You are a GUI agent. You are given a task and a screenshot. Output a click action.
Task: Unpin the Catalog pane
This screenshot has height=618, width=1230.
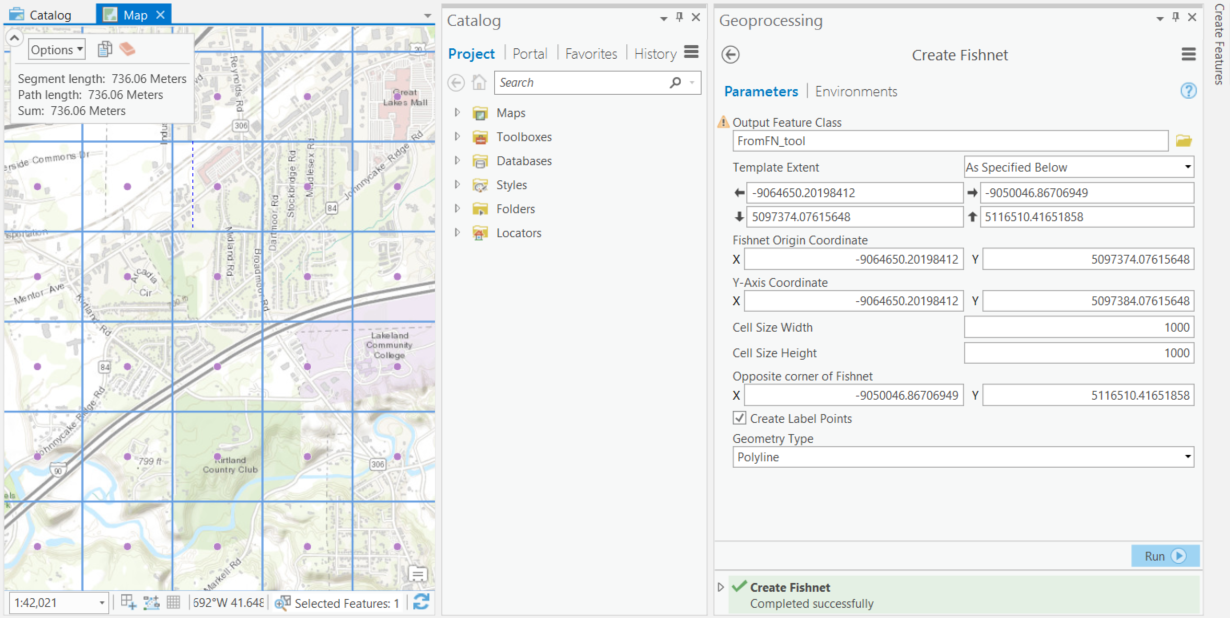pos(677,18)
